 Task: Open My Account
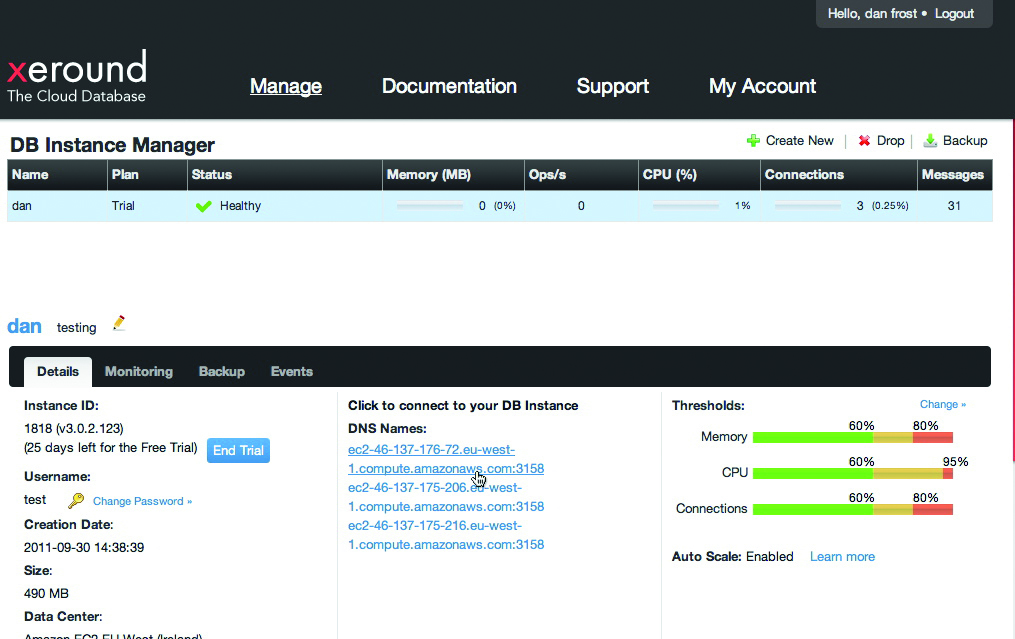click(x=763, y=86)
